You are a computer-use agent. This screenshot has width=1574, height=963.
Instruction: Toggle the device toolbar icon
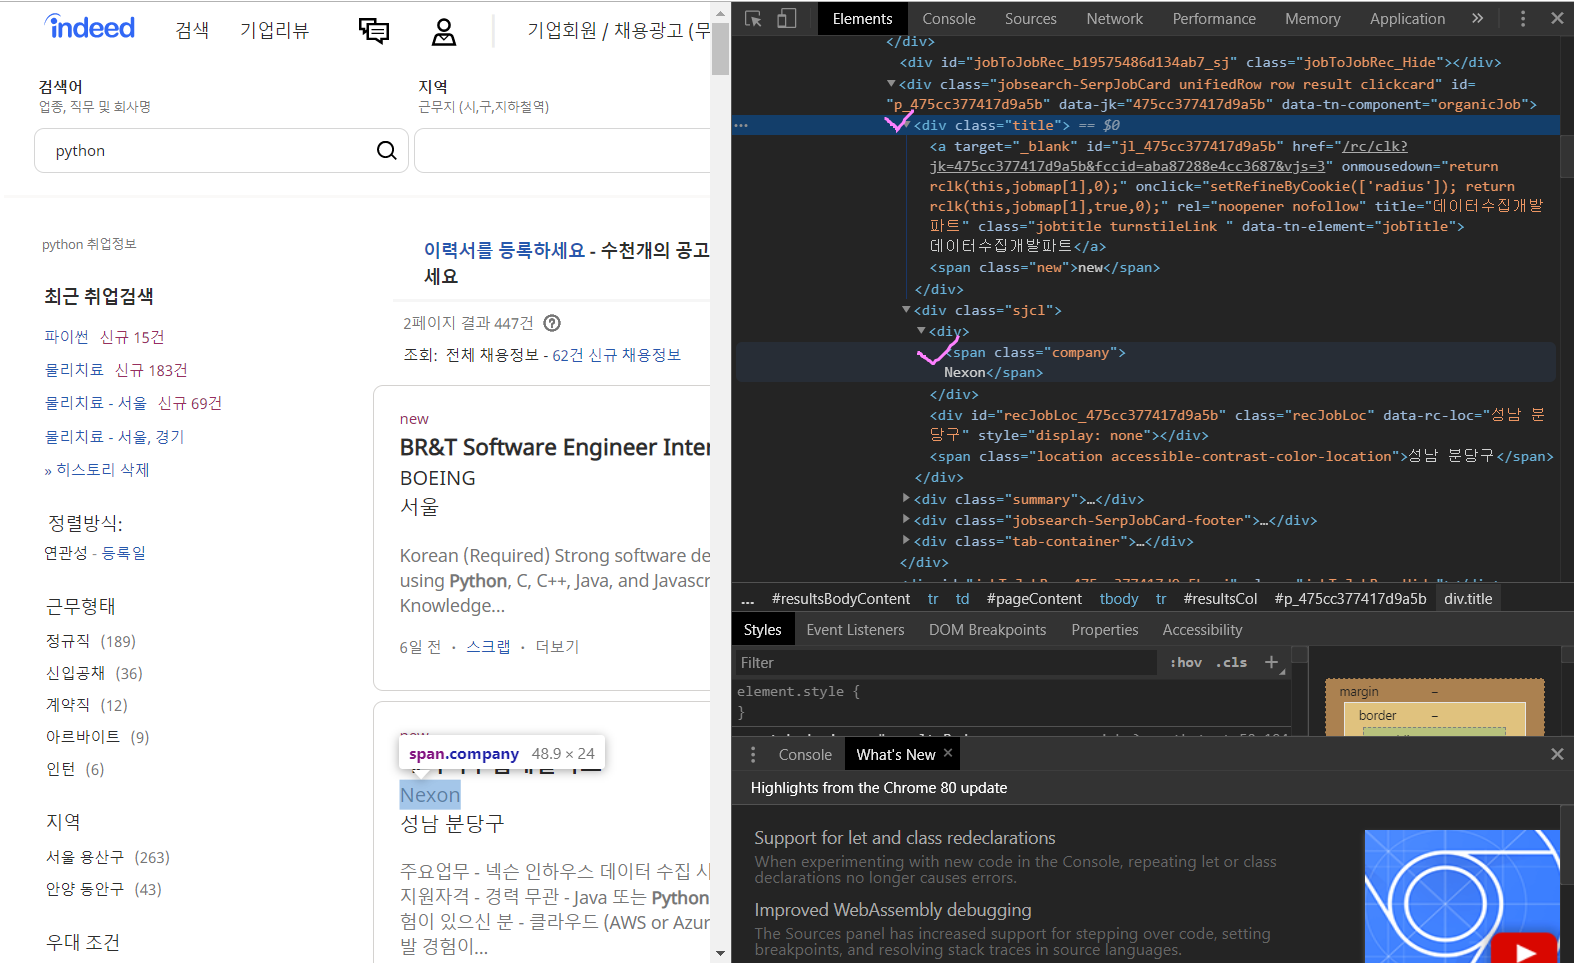tap(787, 19)
